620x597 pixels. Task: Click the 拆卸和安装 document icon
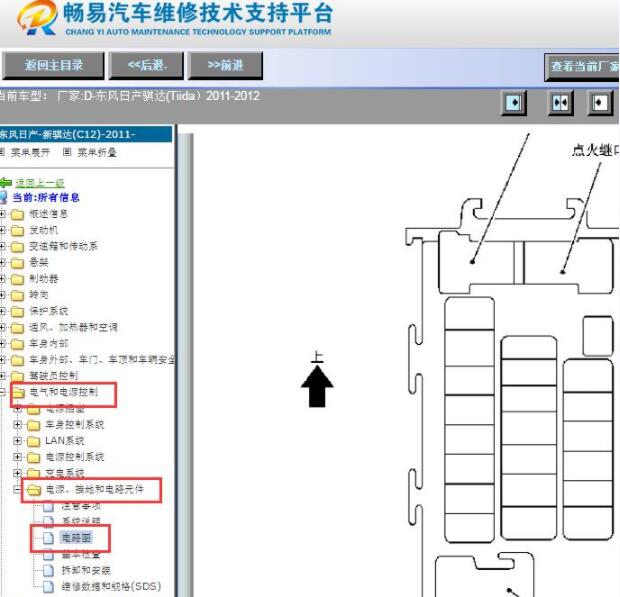[48, 571]
